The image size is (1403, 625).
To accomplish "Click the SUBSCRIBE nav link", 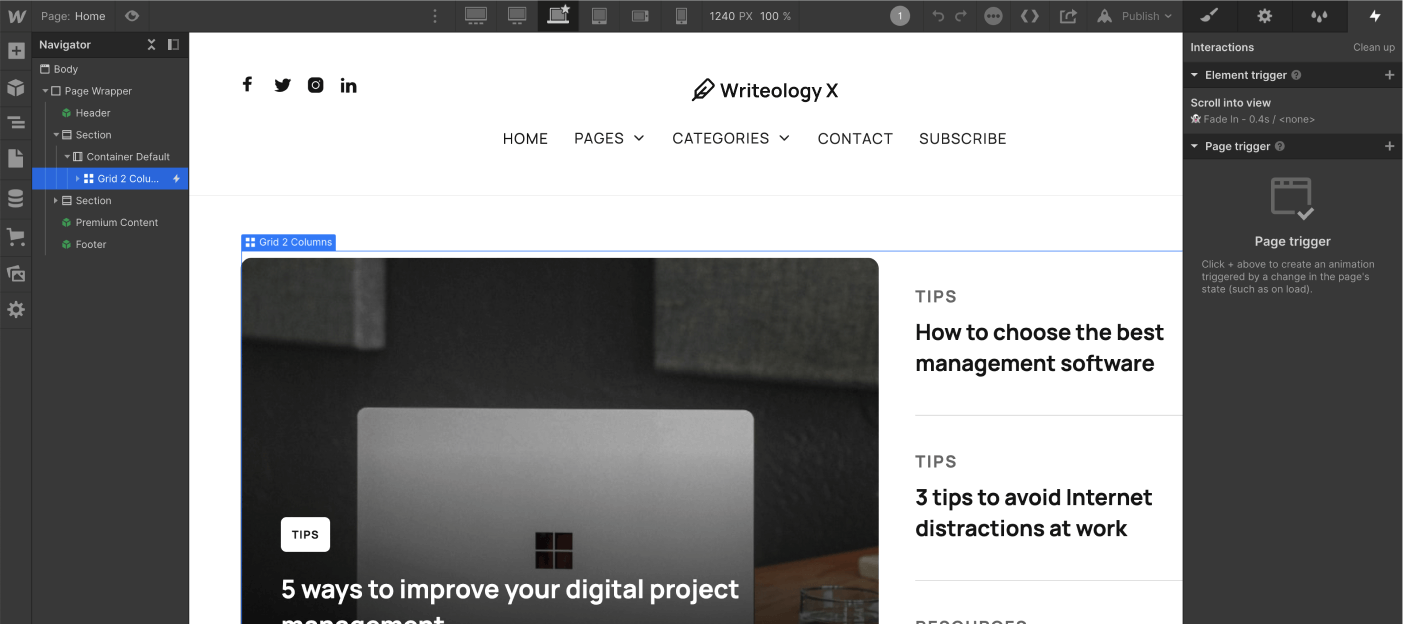I will 963,138.
